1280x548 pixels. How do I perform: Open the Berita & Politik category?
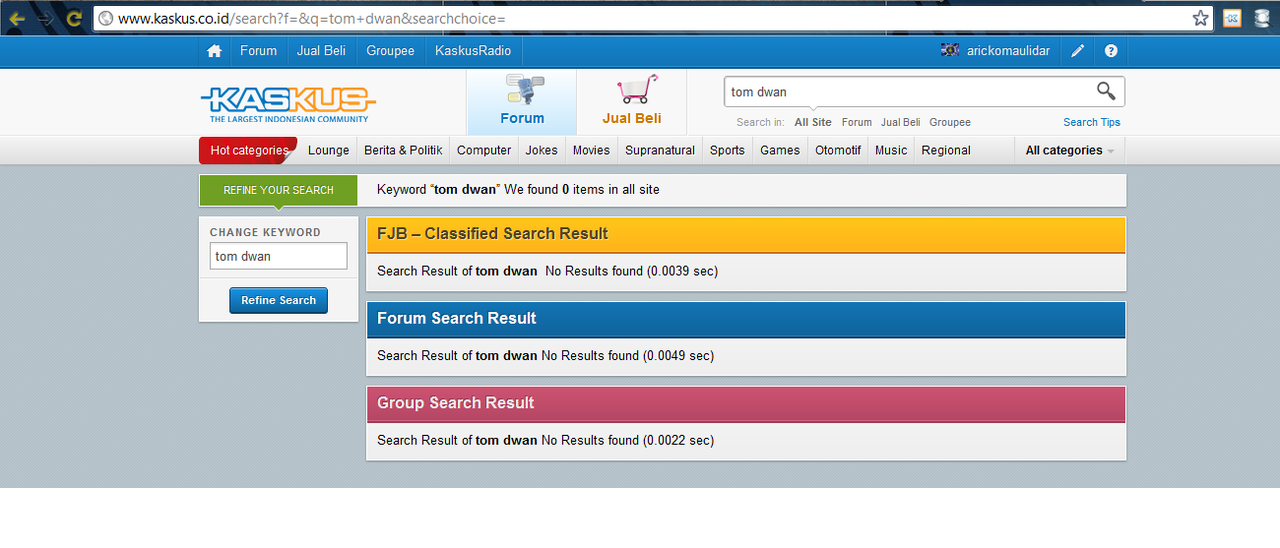pyautogui.click(x=403, y=150)
